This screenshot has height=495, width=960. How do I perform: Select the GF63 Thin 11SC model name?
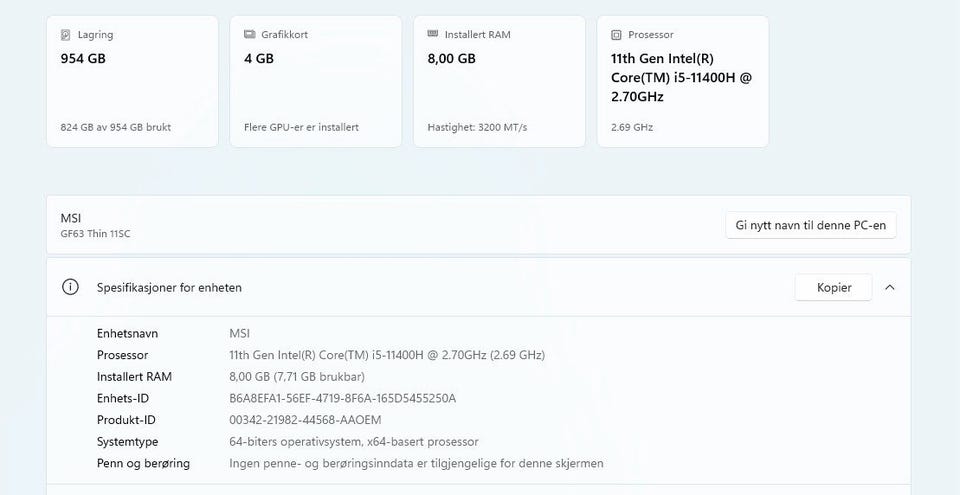95,234
